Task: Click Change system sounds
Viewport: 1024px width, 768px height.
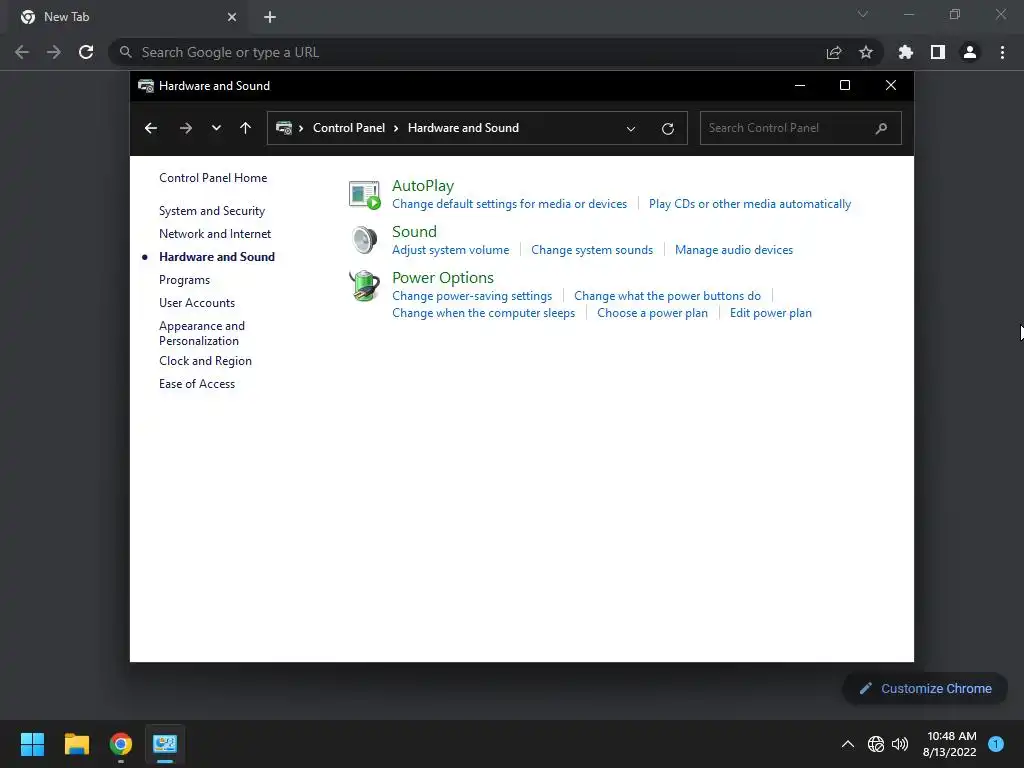Action: pyautogui.click(x=592, y=250)
